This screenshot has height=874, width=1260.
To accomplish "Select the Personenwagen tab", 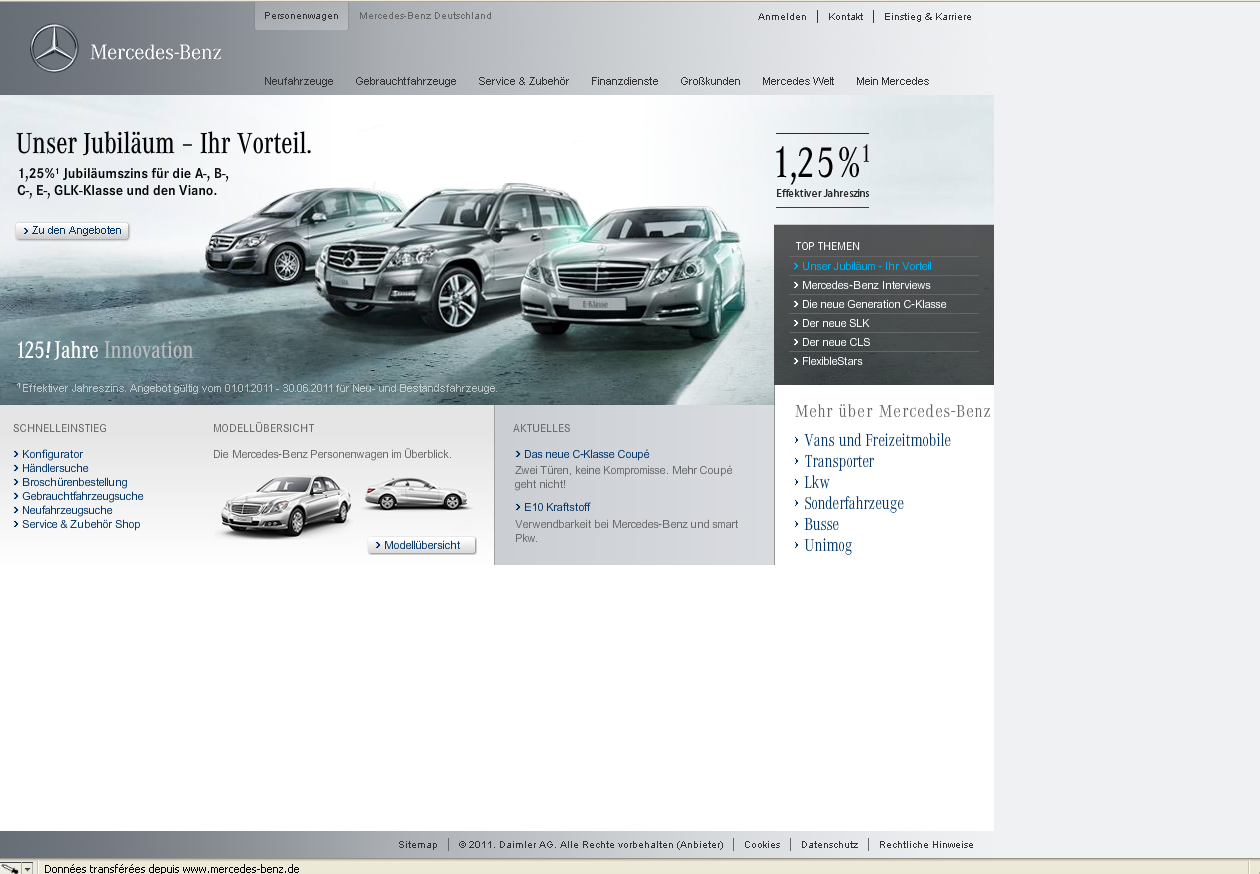I will pos(301,16).
